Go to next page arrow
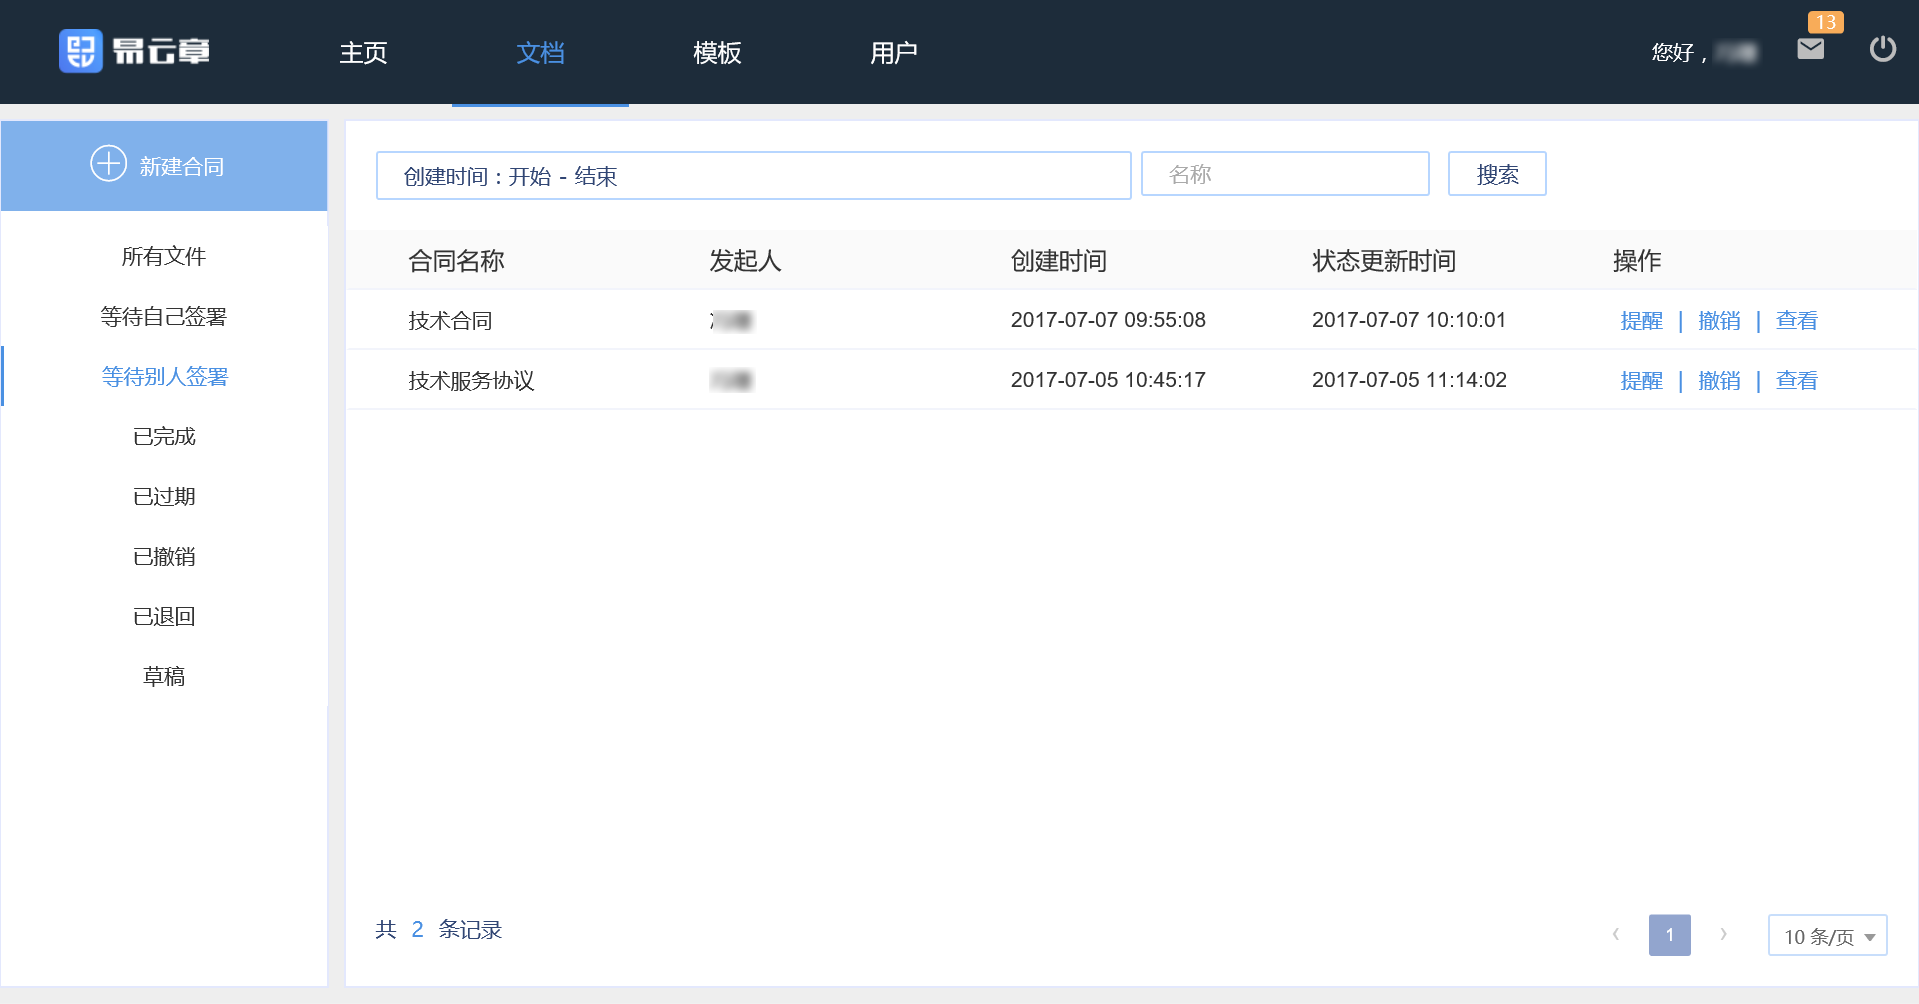The image size is (1919, 1004). click(1723, 935)
